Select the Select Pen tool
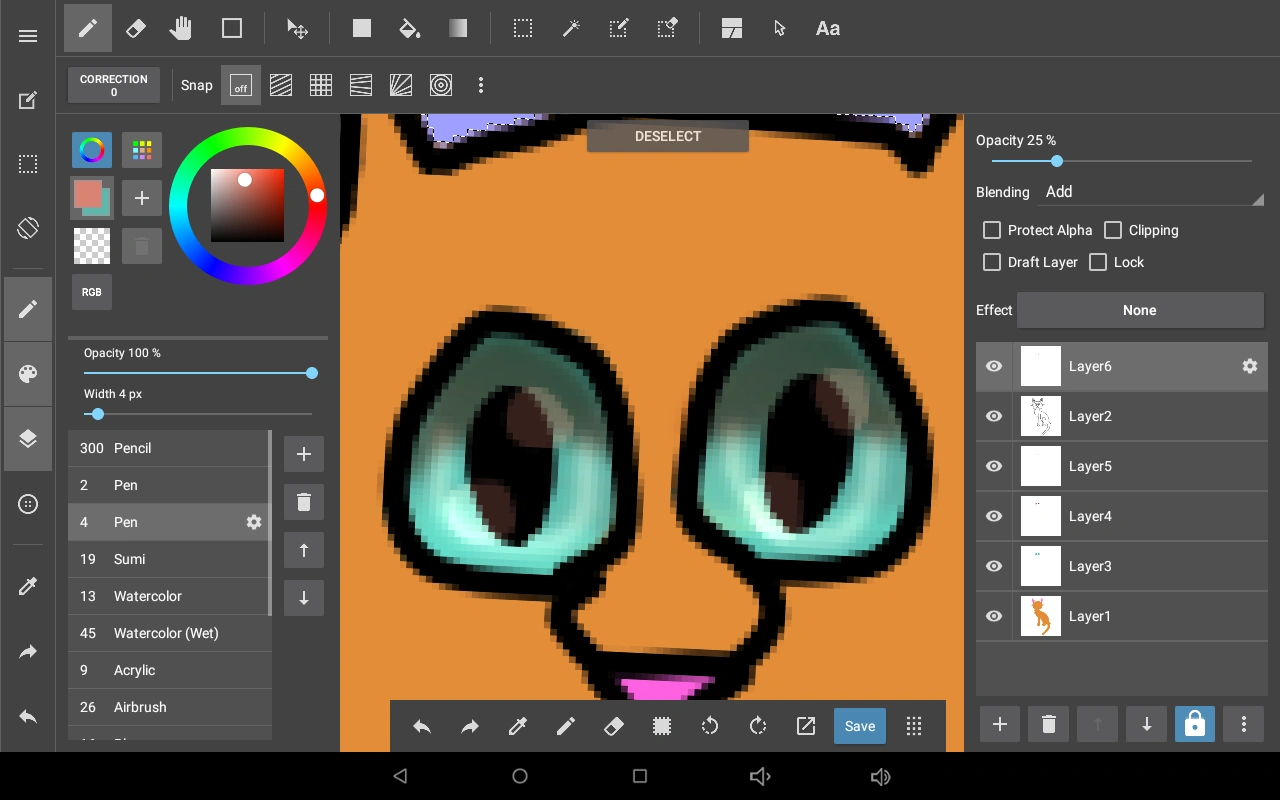 click(619, 28)
